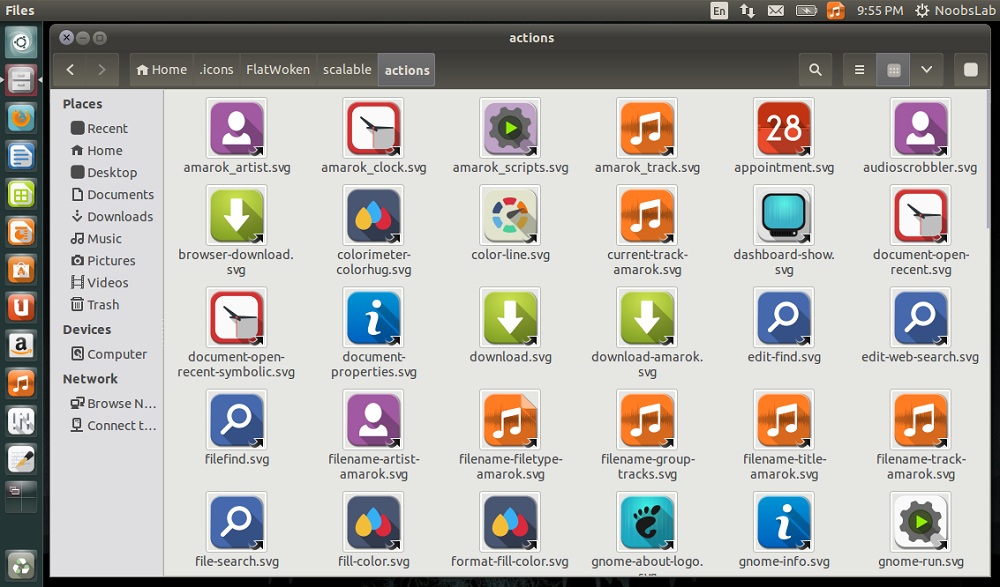Open edit-web-search.svg magnifier icon

point(920,315)
